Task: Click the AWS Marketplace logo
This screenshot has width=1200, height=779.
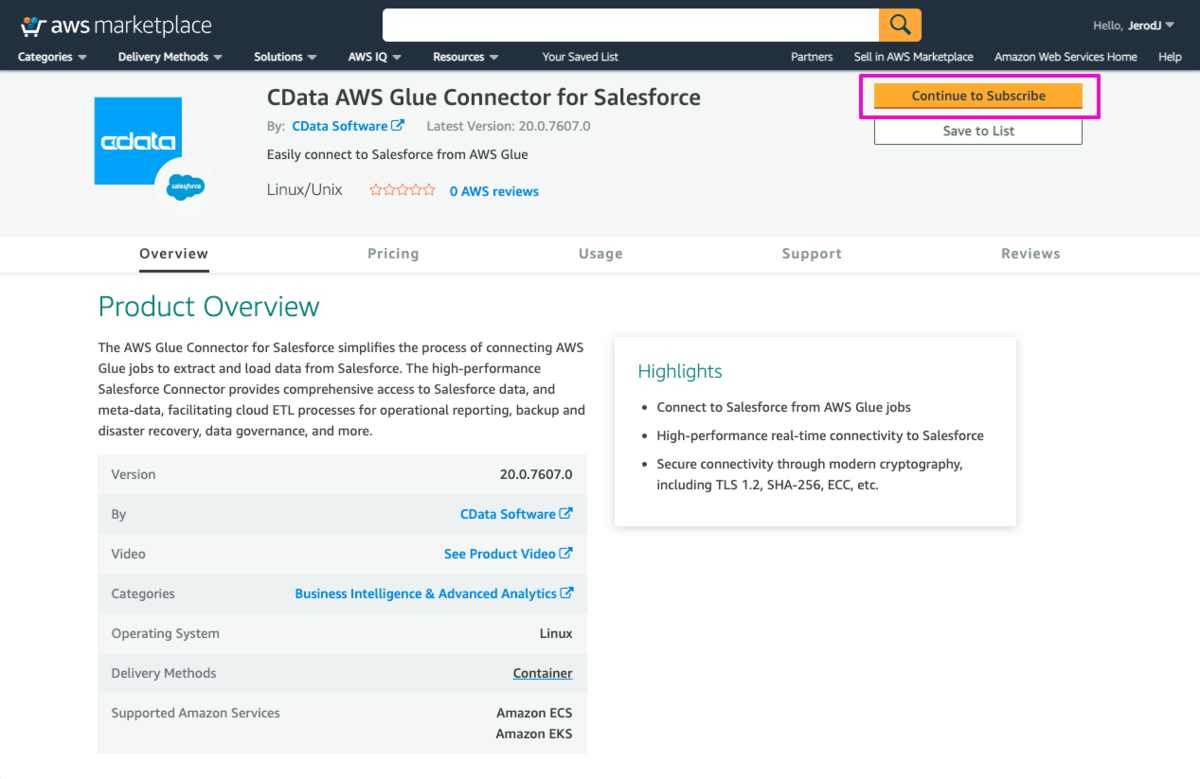Action: 117,25
